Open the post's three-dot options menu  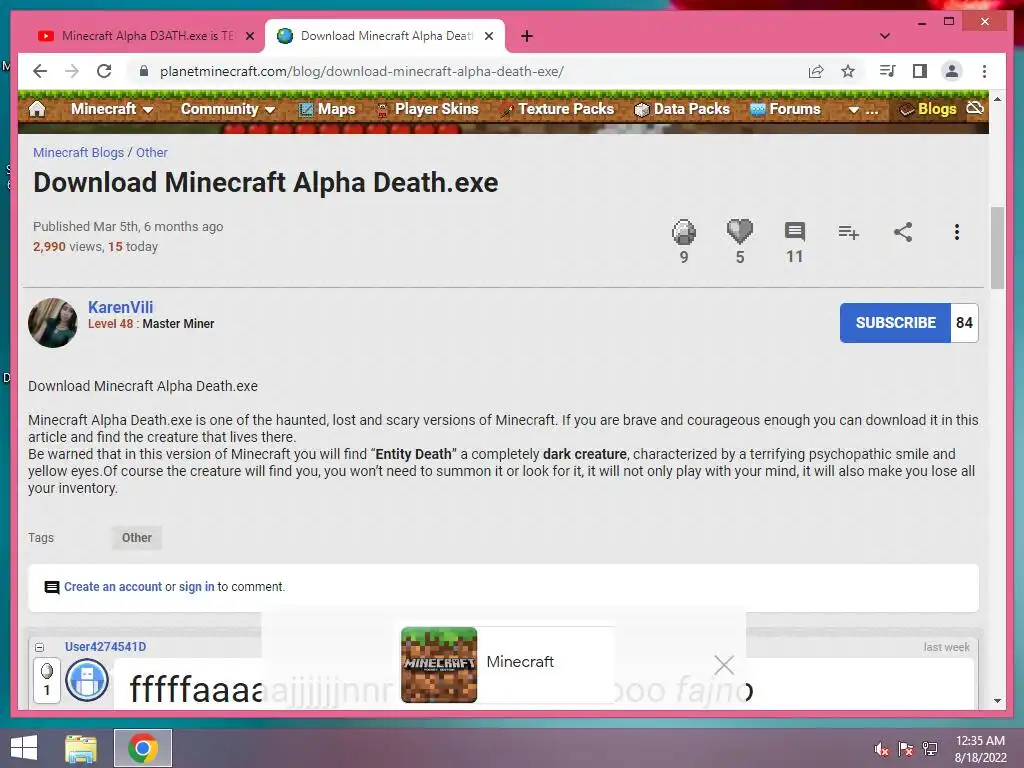click(957, 232)
